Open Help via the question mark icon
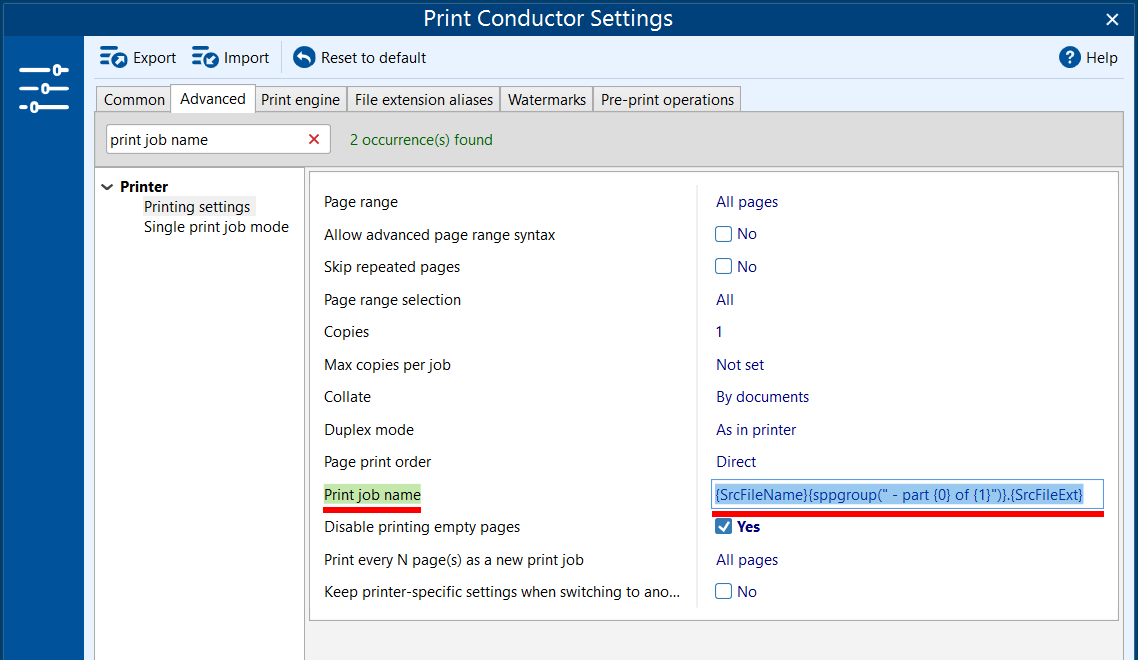The image size is (1138, 660). pos(1070,58)
